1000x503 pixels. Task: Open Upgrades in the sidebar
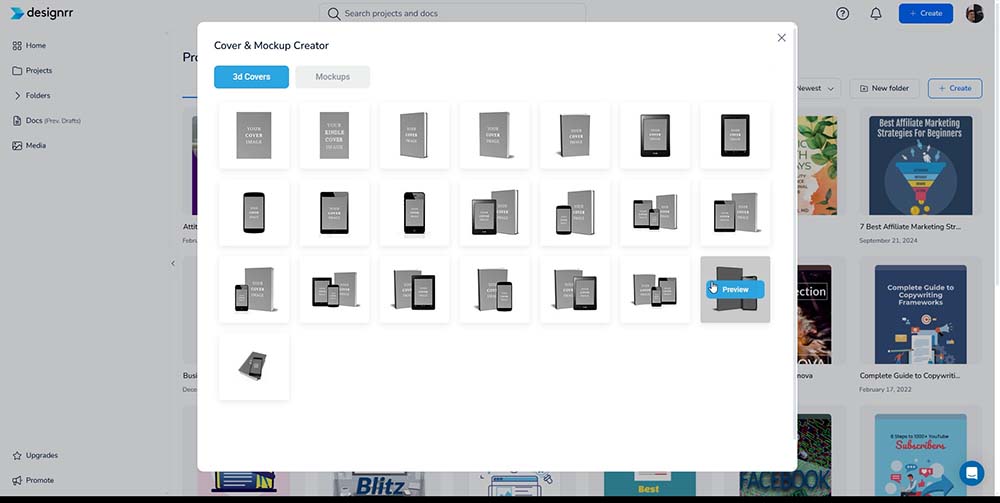pos(41,455)
